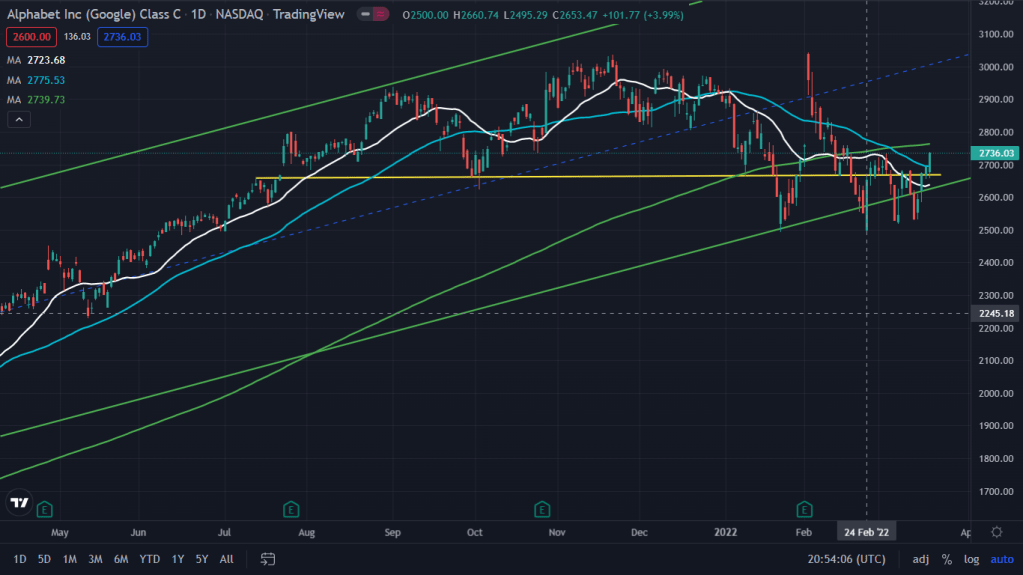Open chart settings gear icon

[997, 532]
